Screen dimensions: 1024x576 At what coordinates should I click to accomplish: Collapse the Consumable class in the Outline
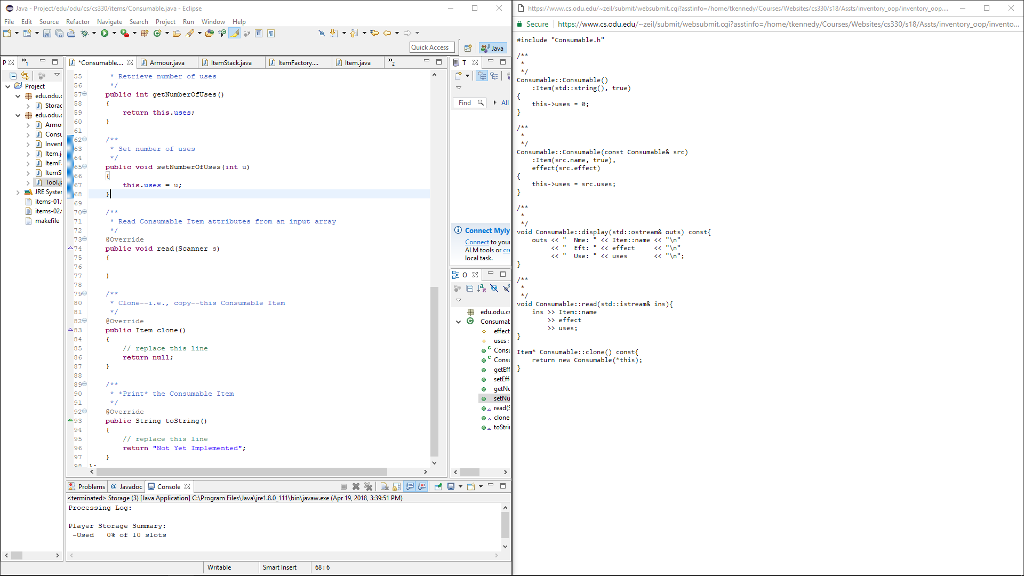(x=458, y=322)
